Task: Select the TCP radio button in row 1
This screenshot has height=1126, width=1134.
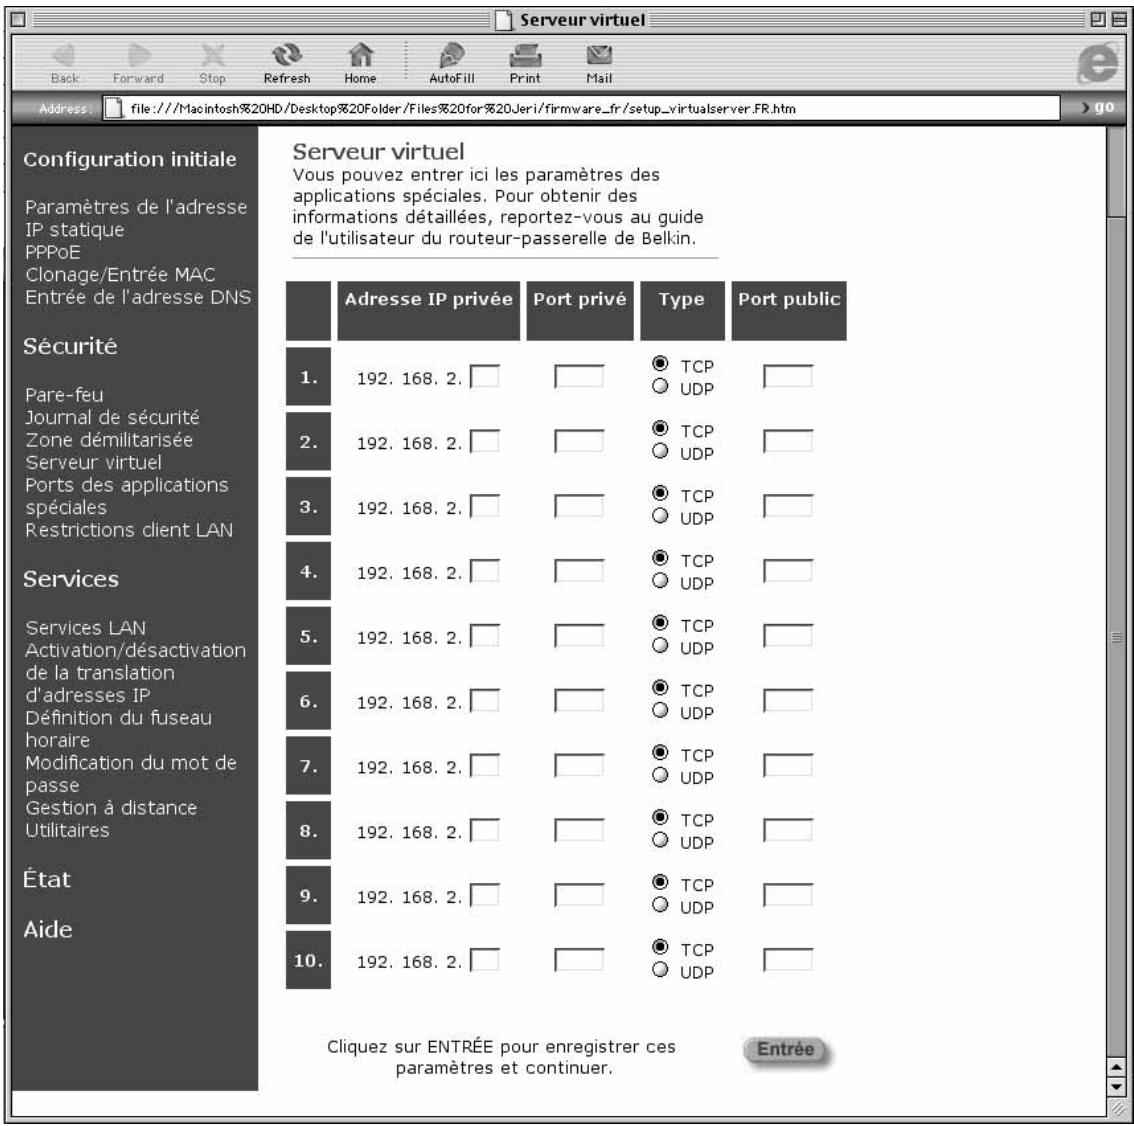Action: (660, 363)
